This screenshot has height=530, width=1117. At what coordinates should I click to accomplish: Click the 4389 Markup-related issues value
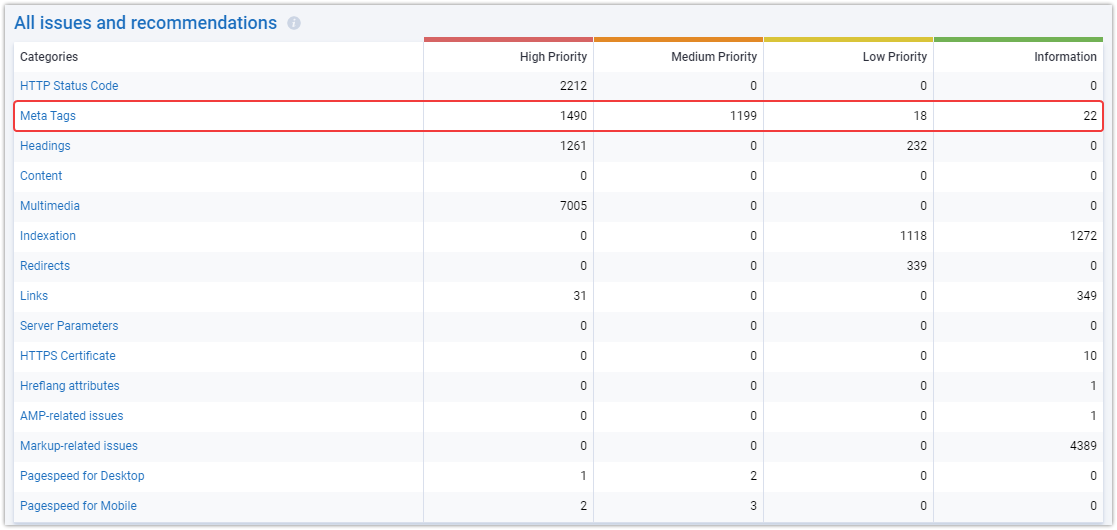pos(1083,445)
